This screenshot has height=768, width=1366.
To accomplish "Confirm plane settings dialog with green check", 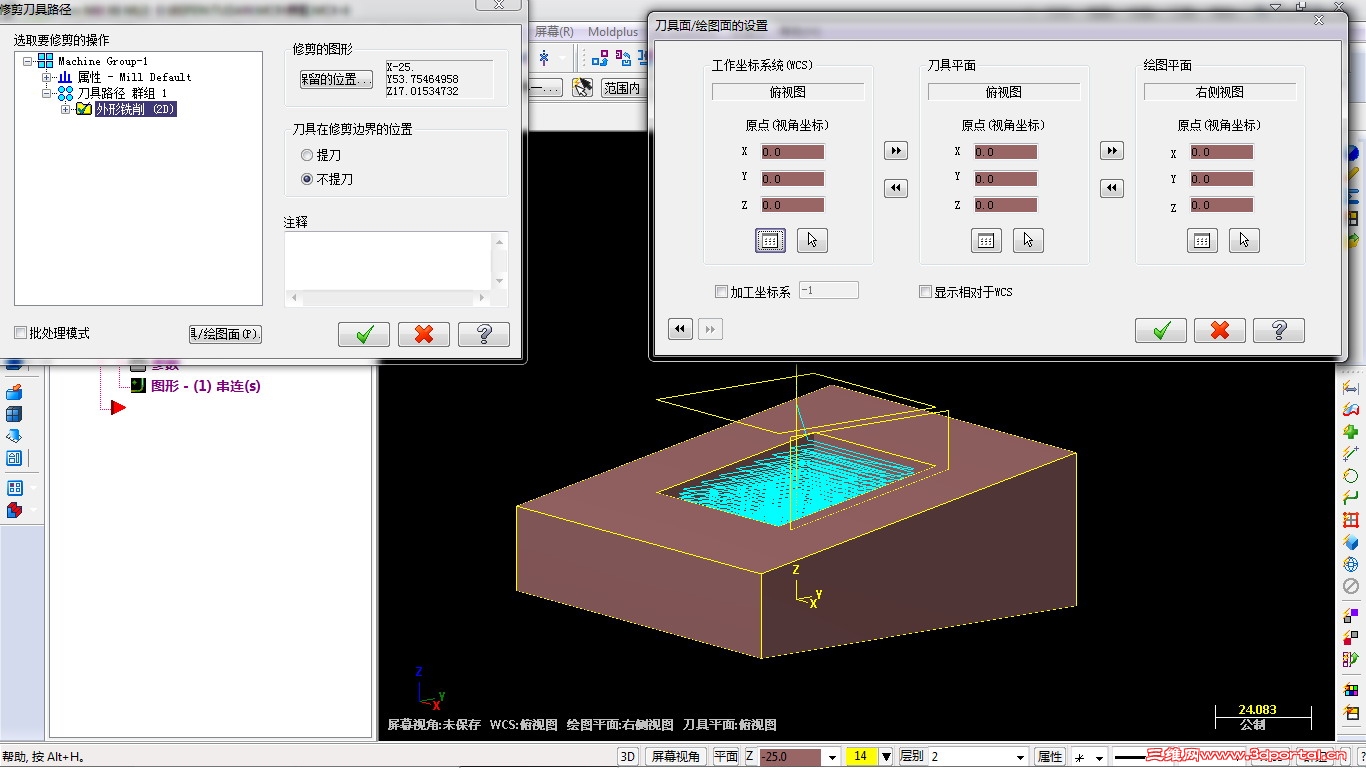I will 1161,330.
